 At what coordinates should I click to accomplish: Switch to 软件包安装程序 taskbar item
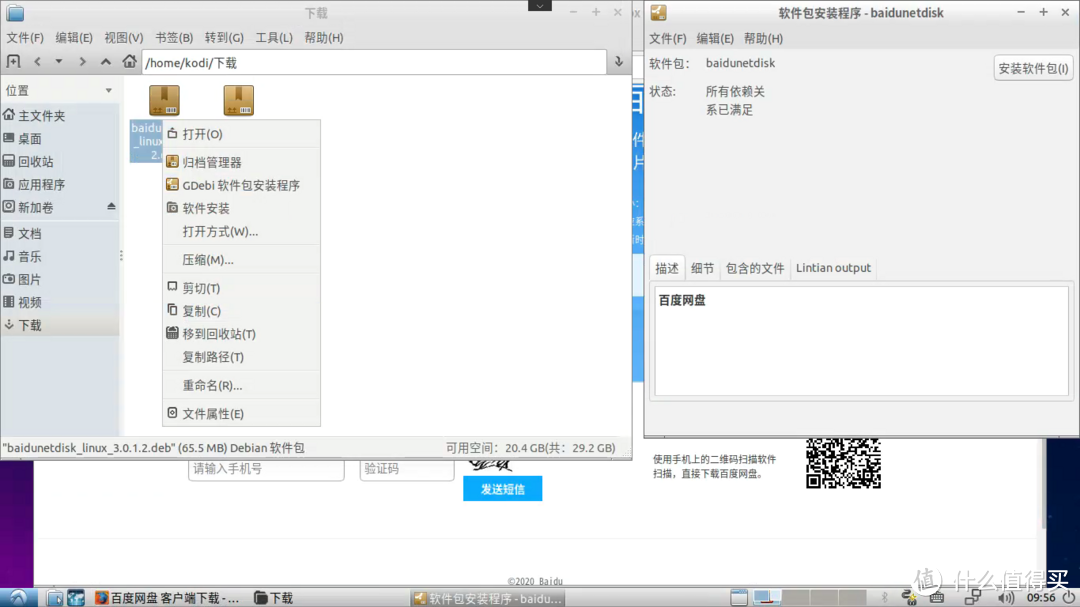(x=488, y=598)
